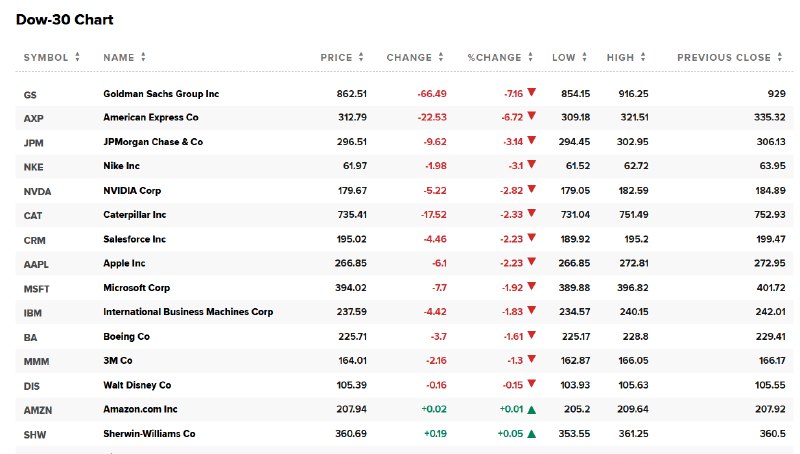Click red down arrow in Apple row

tap(532, 262)
